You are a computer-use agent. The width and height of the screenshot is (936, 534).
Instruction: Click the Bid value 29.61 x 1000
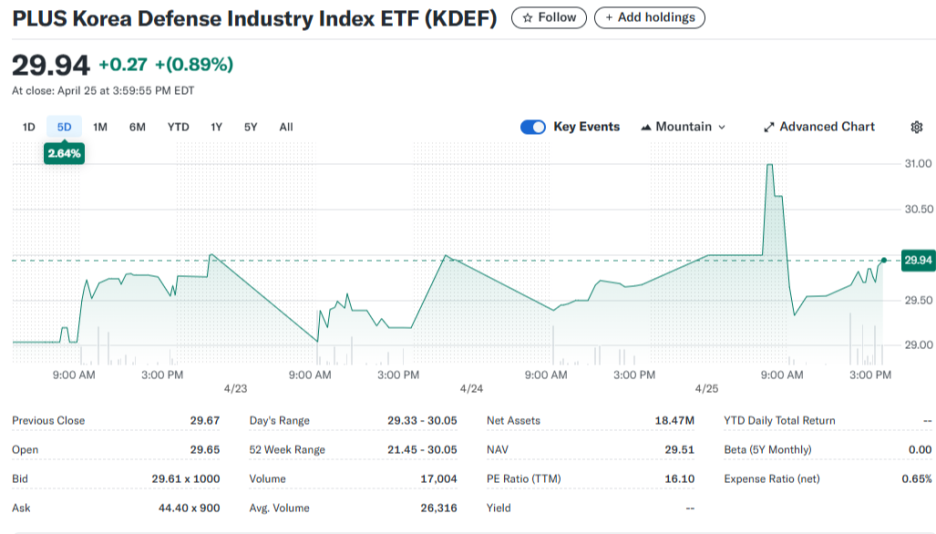tap(186, 479)
